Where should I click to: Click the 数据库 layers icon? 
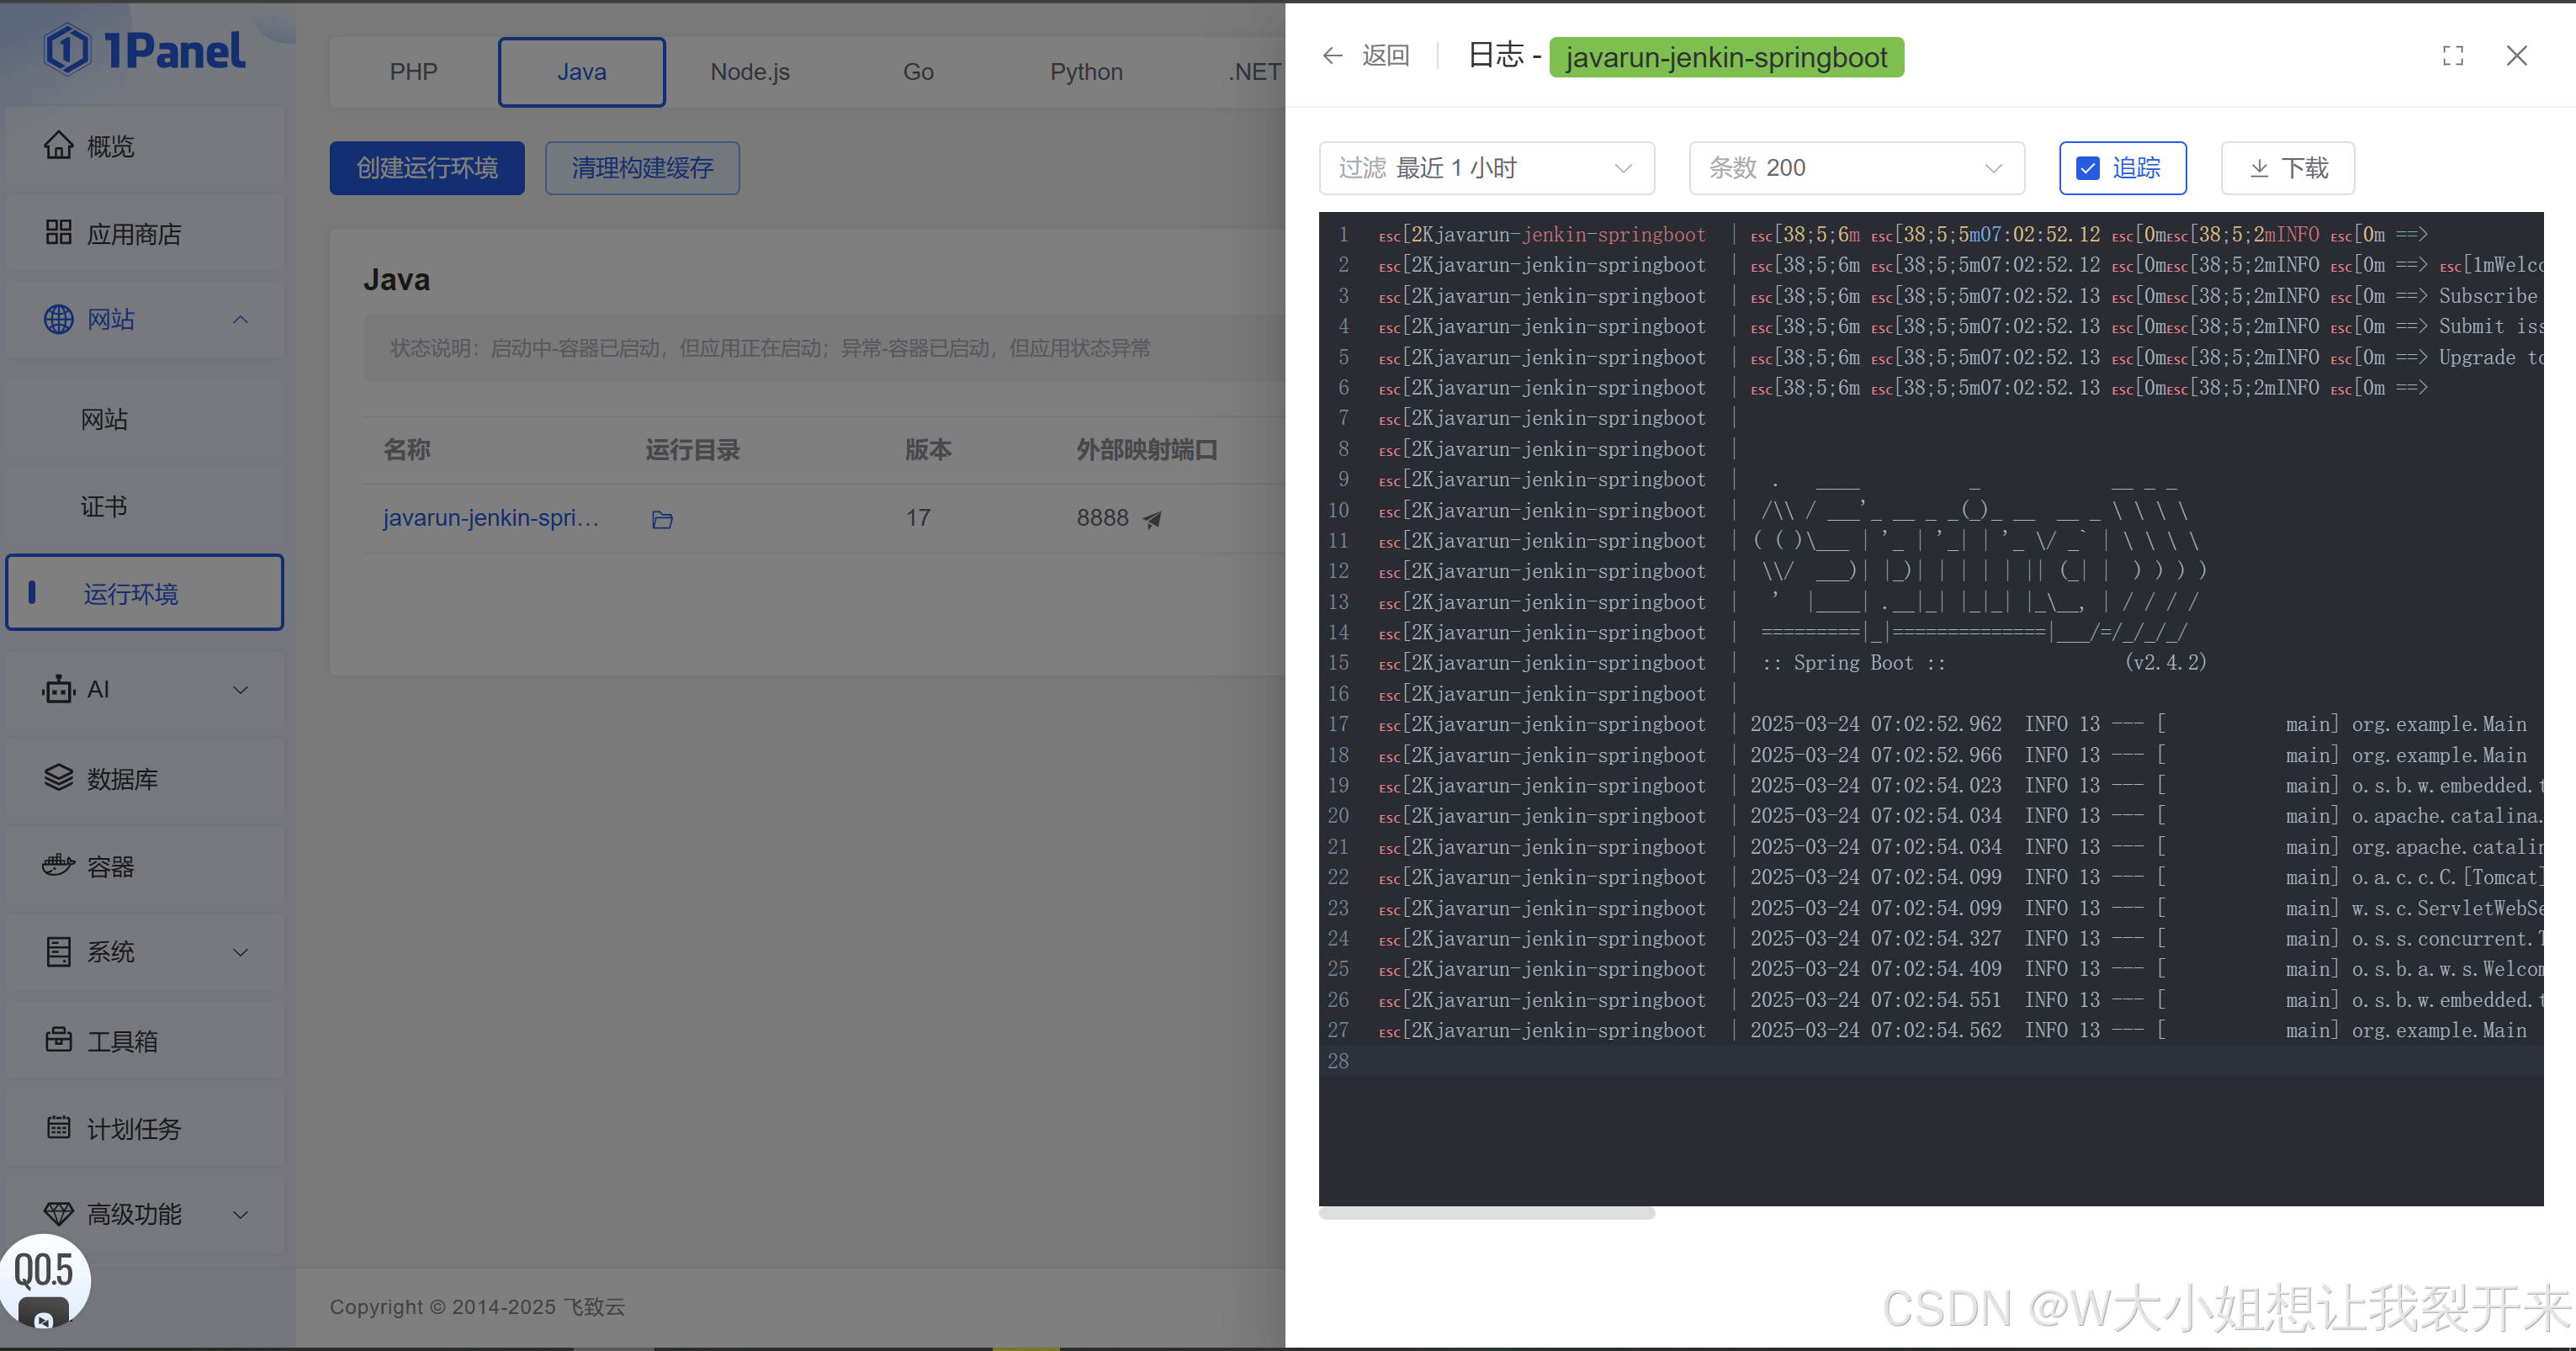click(x=58, y=778)
